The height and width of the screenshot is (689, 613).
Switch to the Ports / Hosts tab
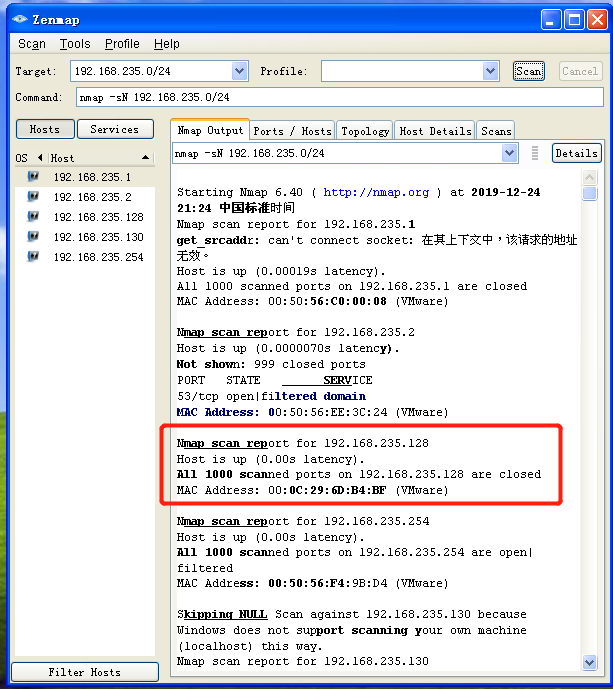click(x=292, y=131)
